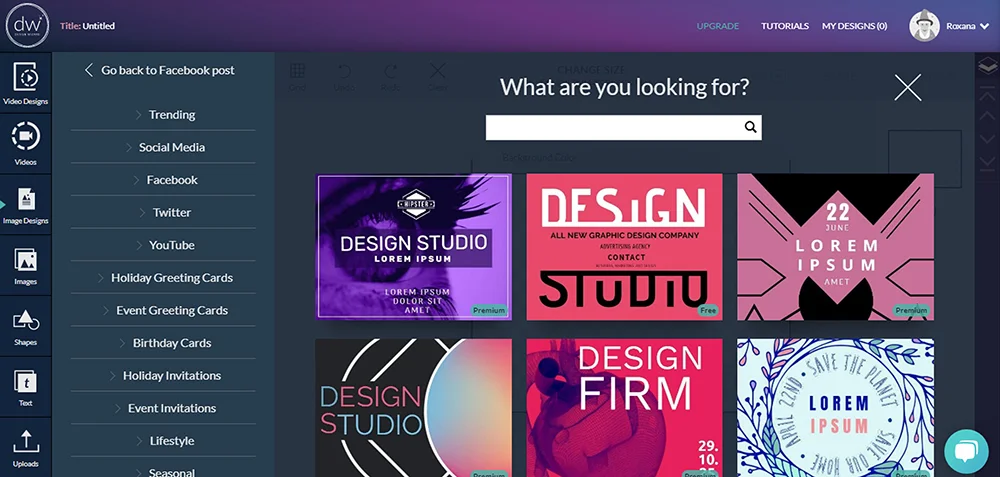Open the Video Designs sidebar panel
Viewport: 1000px width, 477px height.
(x=26, y=83)
